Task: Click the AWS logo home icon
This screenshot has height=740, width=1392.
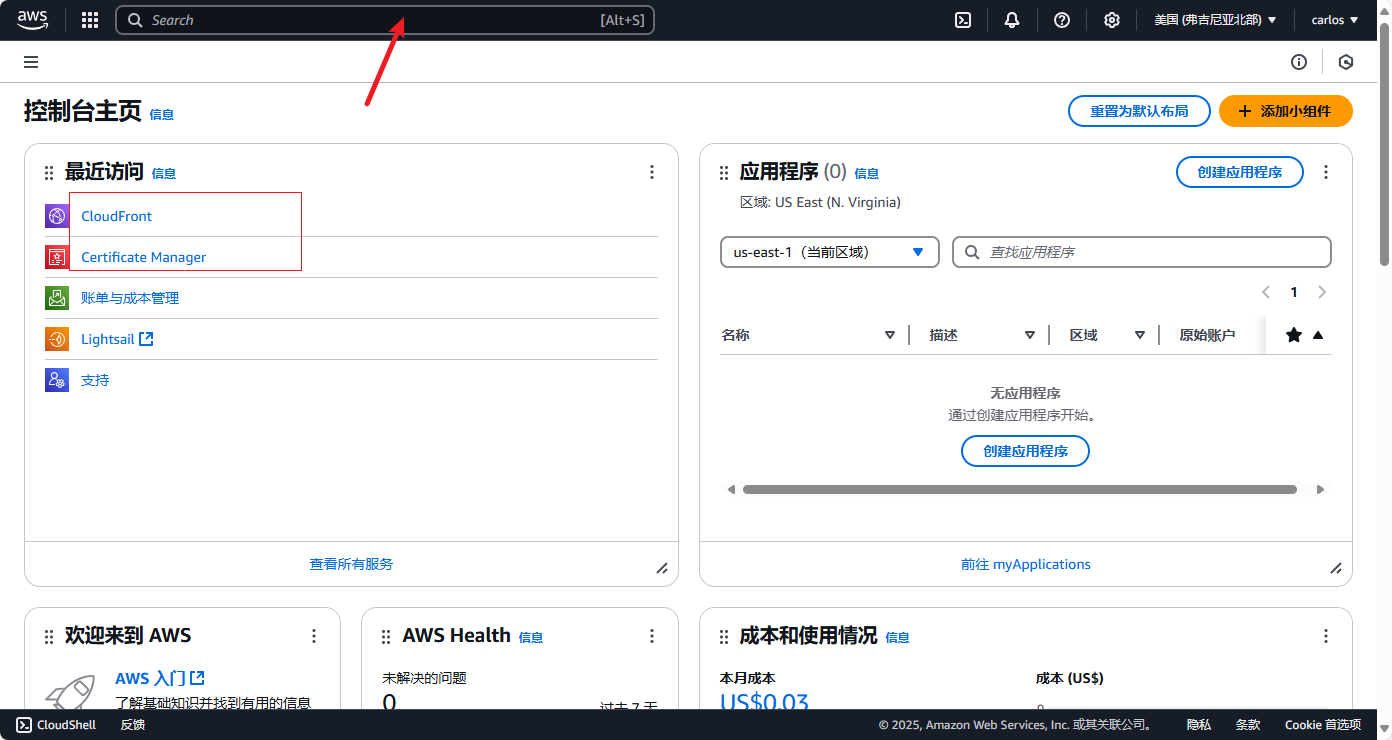Action: 32,20
